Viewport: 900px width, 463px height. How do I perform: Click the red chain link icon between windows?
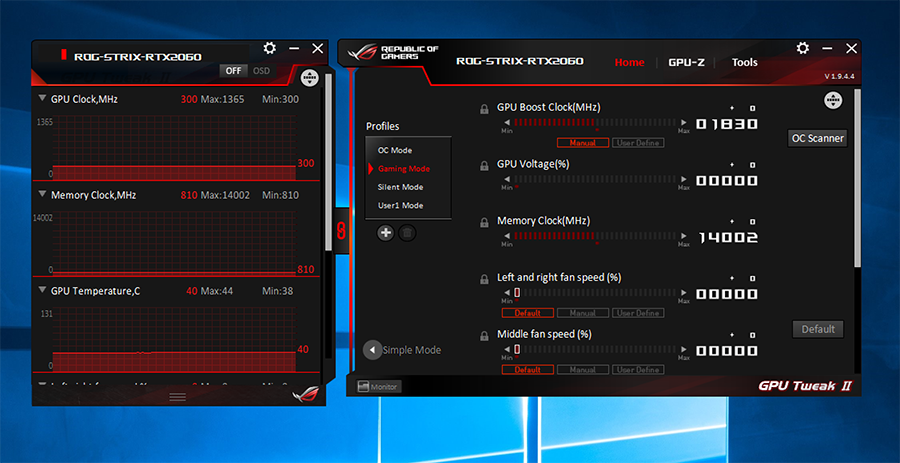click(x=340, y=230)
